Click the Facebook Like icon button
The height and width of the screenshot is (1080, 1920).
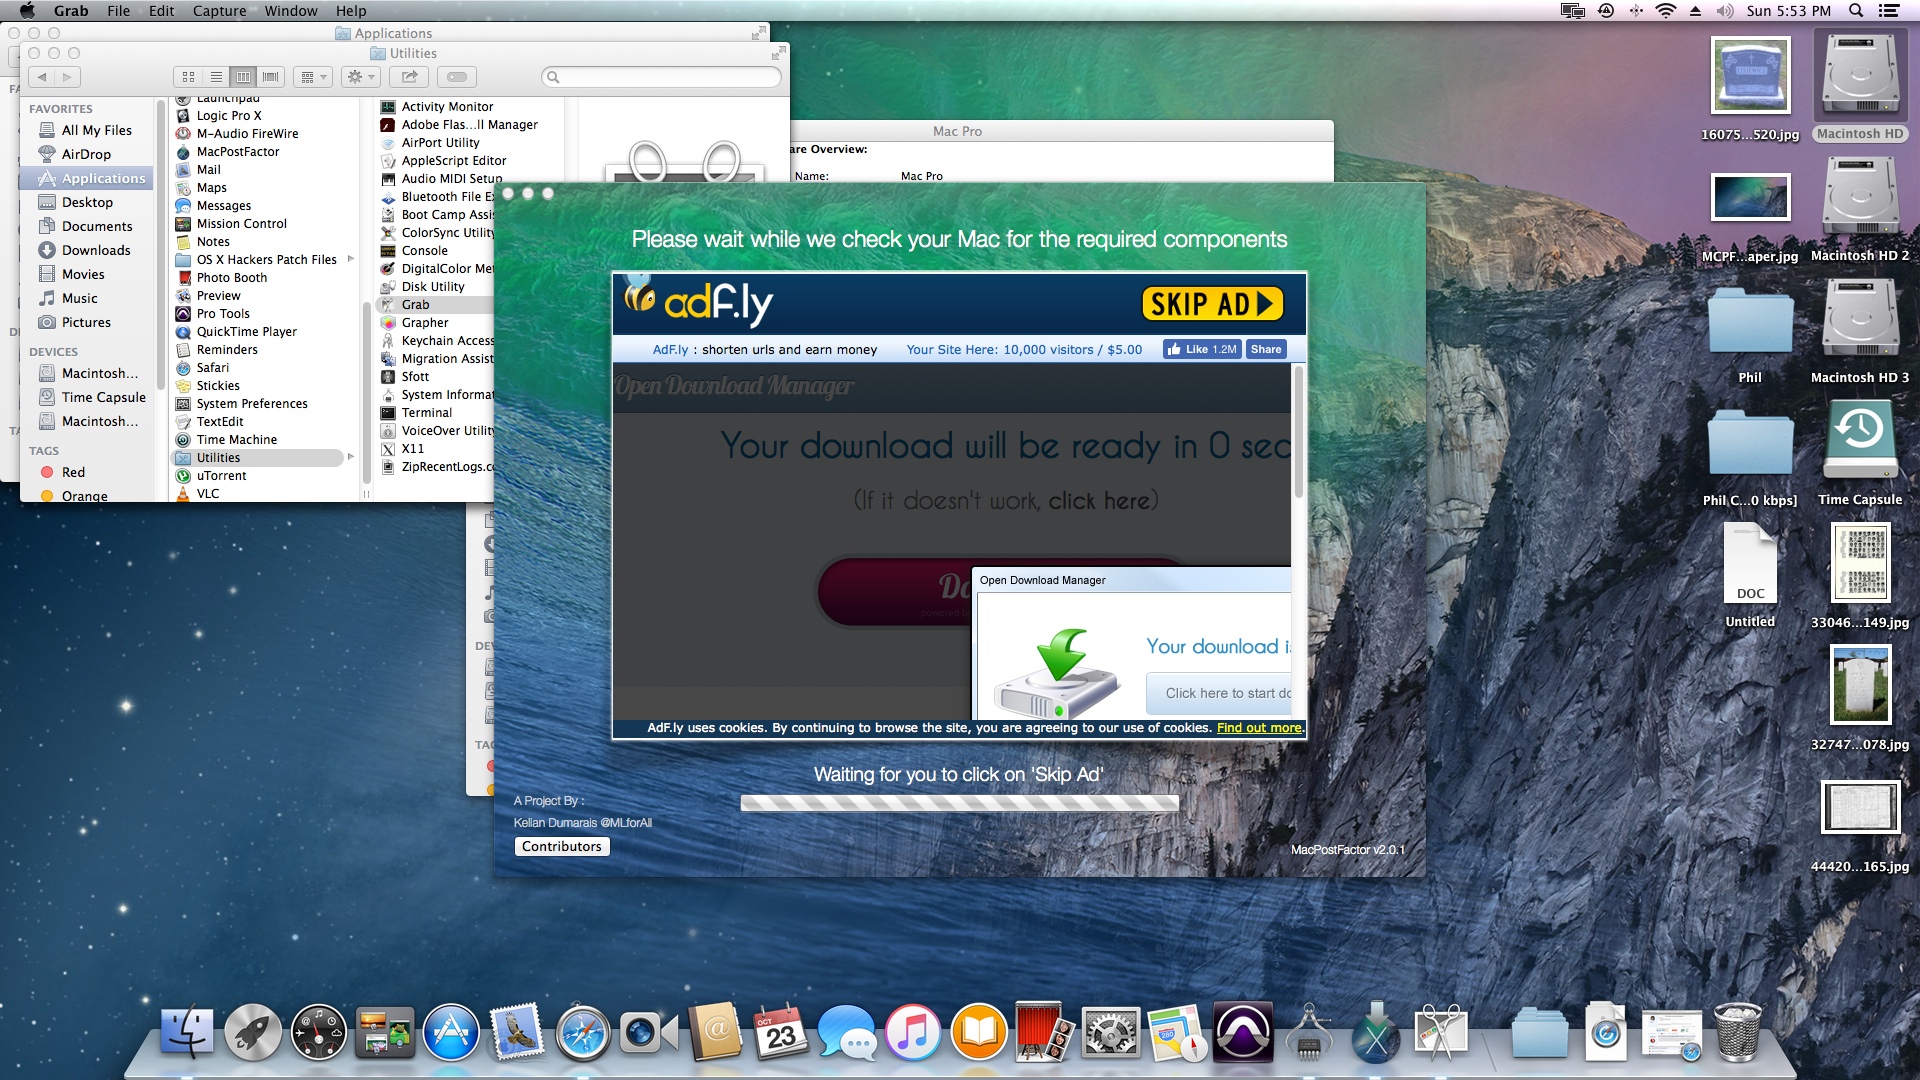1201,349
